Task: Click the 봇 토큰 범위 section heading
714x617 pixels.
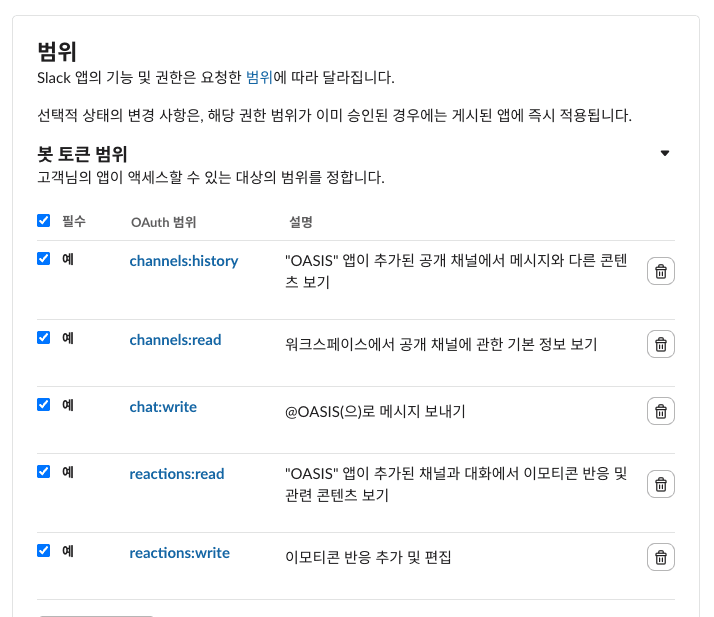Action: tap(82, 154)
